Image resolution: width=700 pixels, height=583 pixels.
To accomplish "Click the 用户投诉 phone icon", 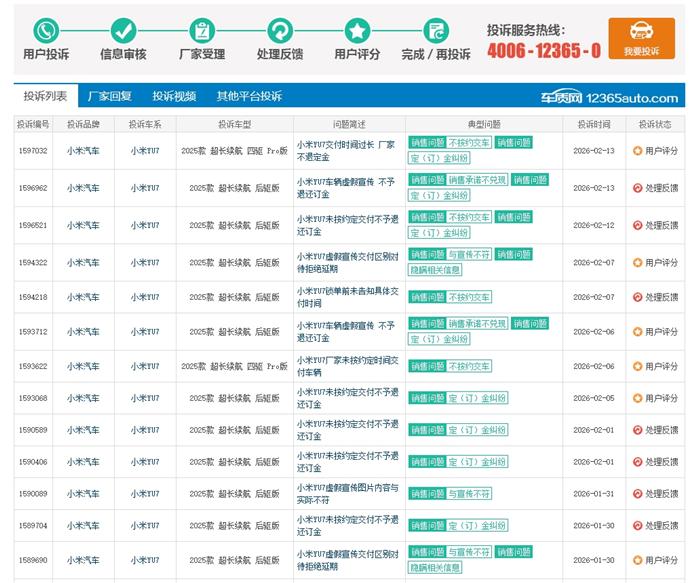I will (x=46, y=30).
